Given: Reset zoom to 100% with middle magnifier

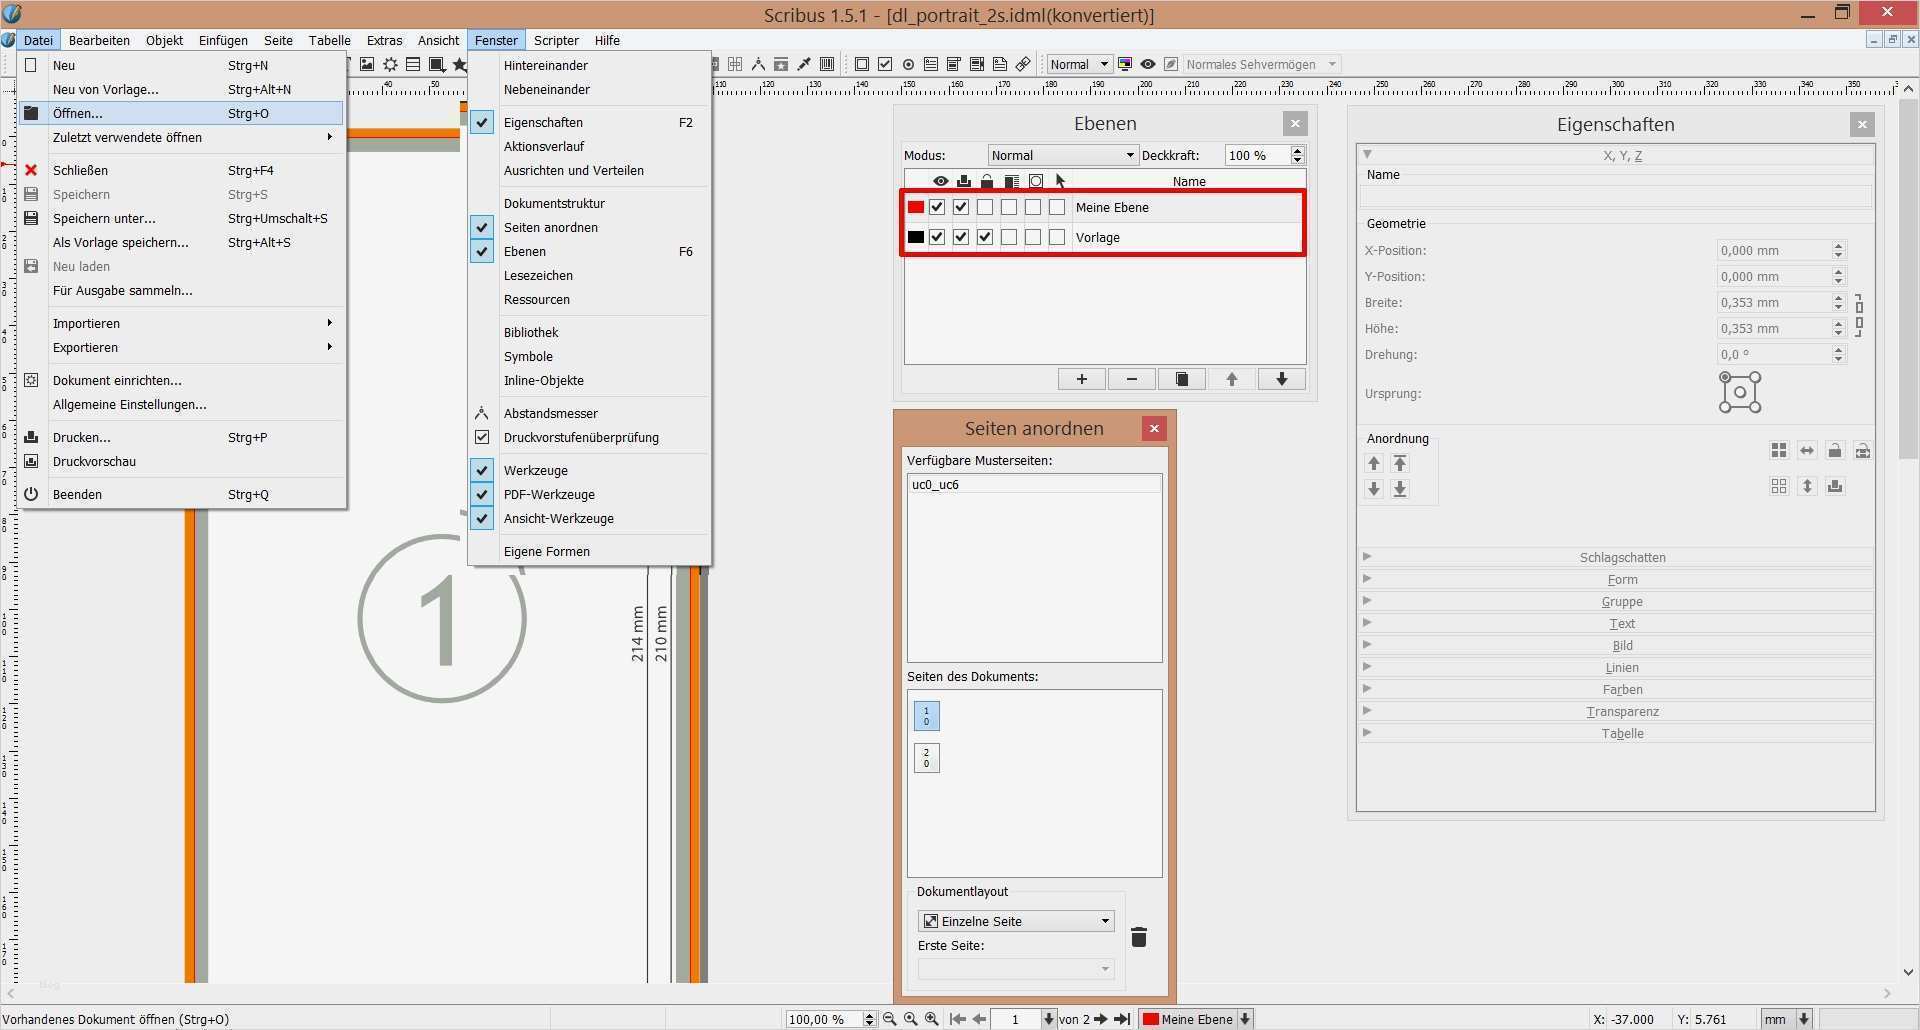Looking at the screenshot, I should 910,1019.
